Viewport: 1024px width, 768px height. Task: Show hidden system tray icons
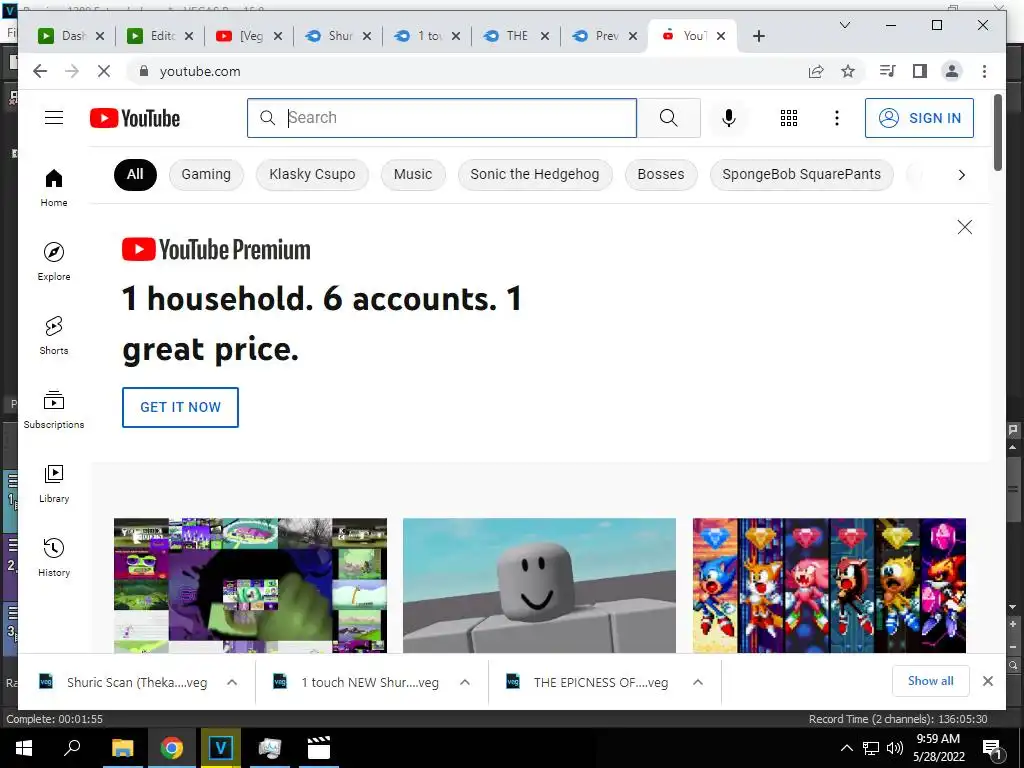pyautogui.click(x=846, y=748)
